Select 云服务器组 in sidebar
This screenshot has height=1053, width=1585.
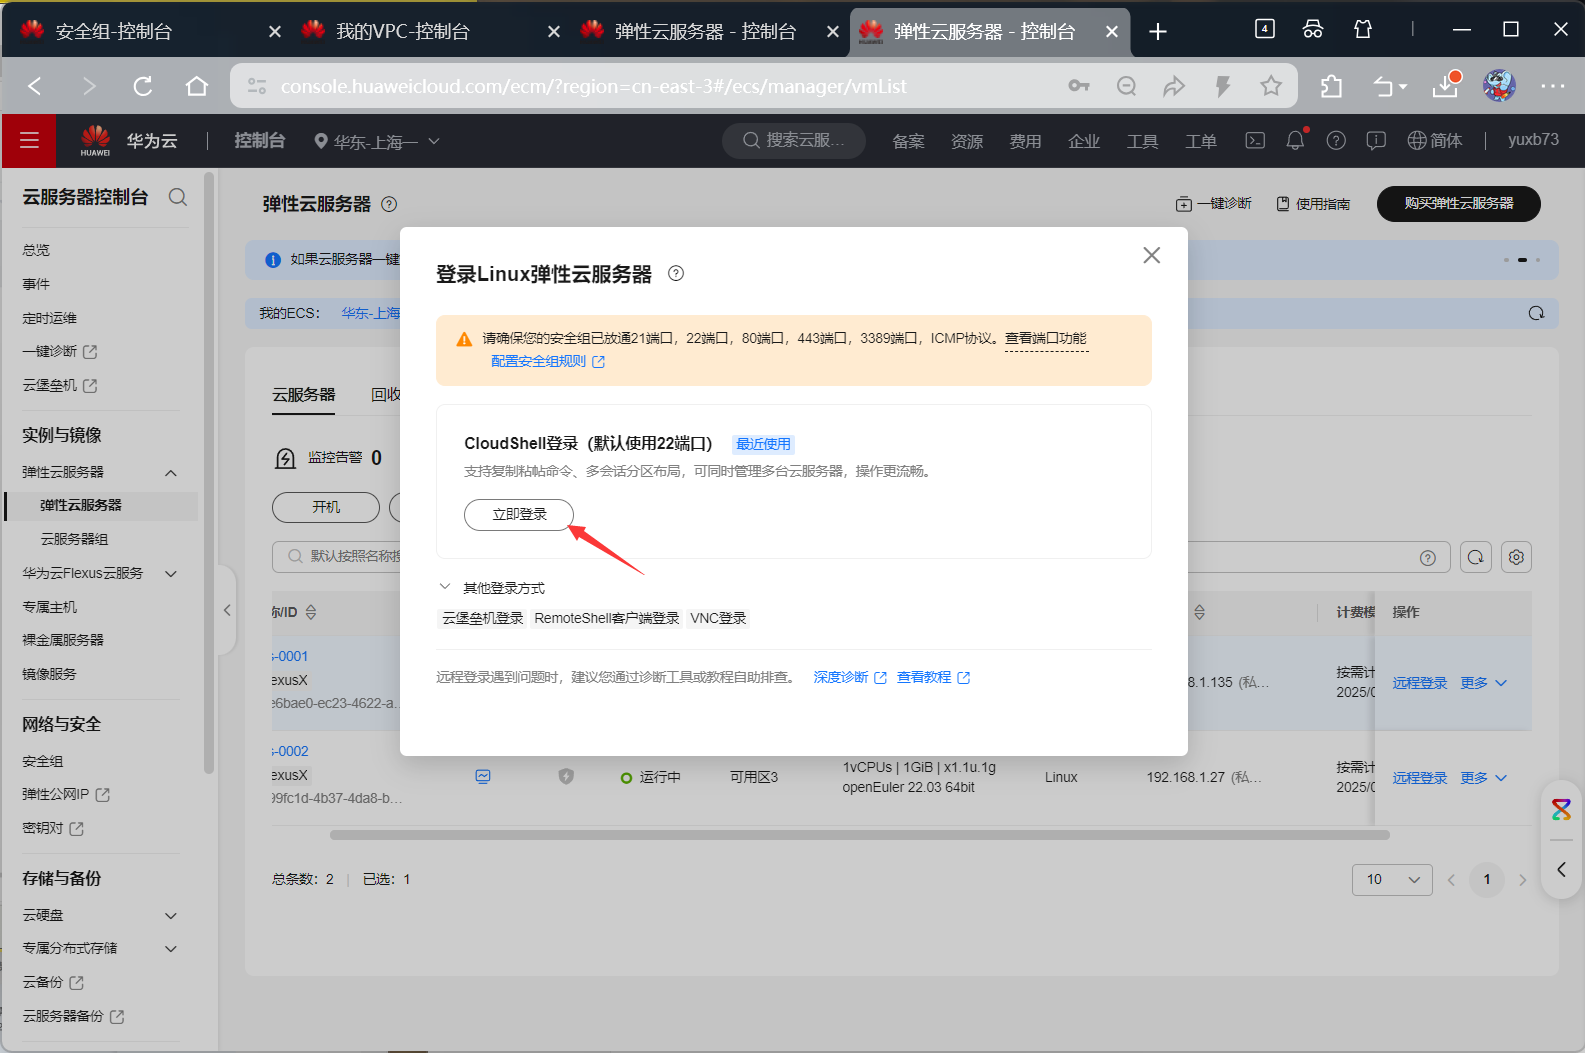pos(74,539)
